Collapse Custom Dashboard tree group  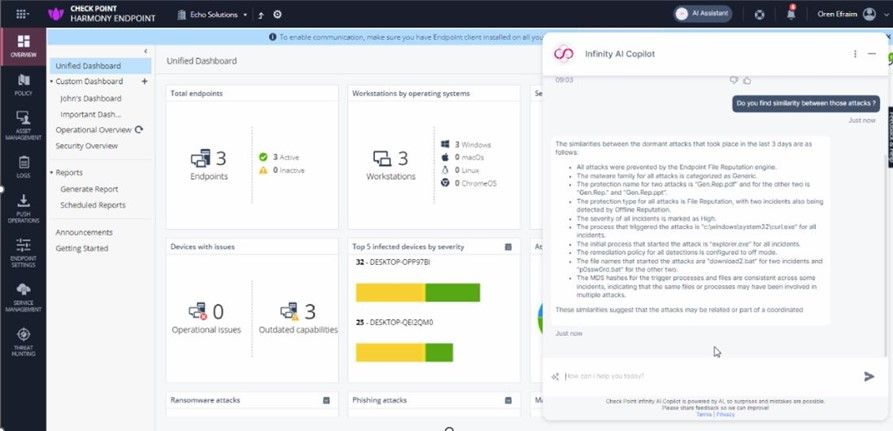coord(52,81)
